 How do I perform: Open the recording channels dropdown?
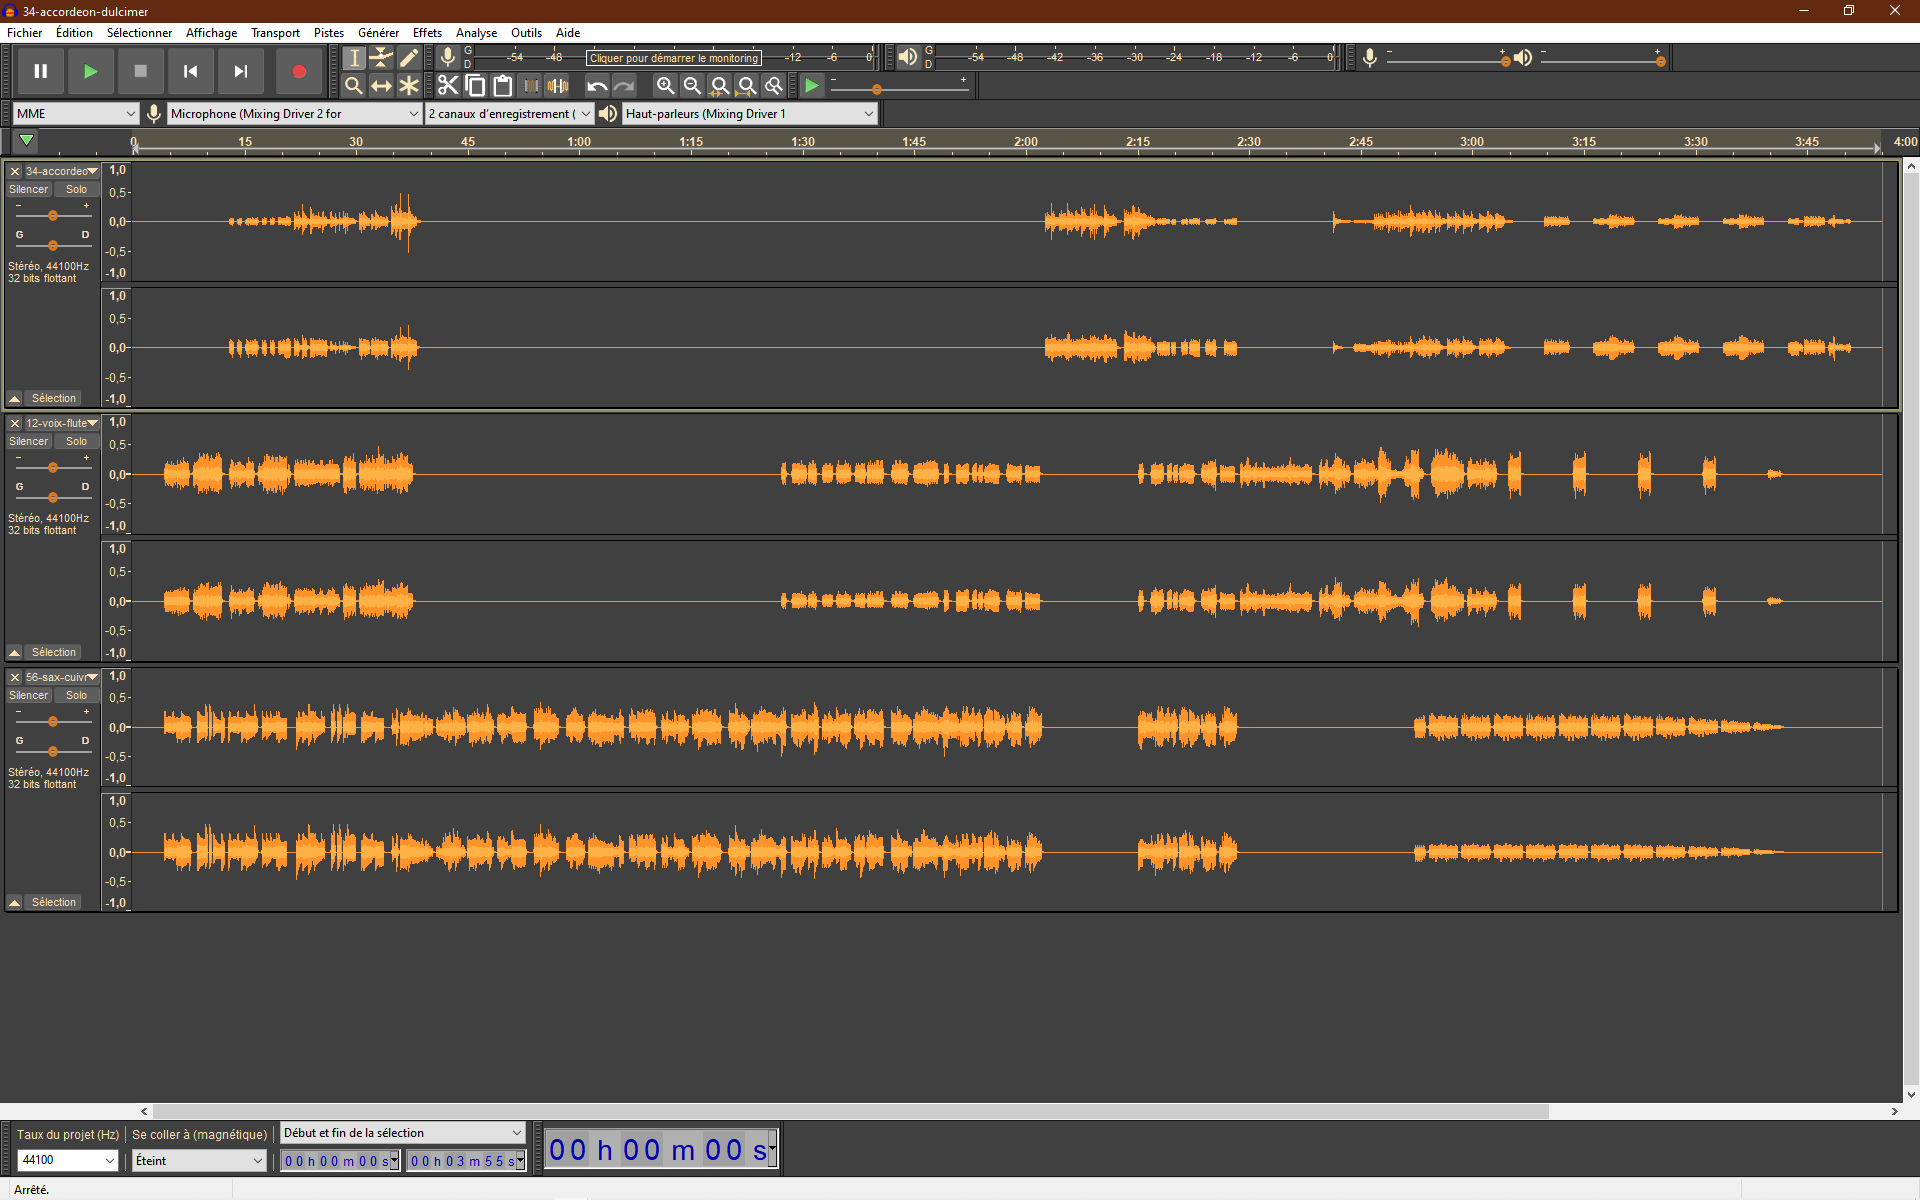[x=508, y=113]
